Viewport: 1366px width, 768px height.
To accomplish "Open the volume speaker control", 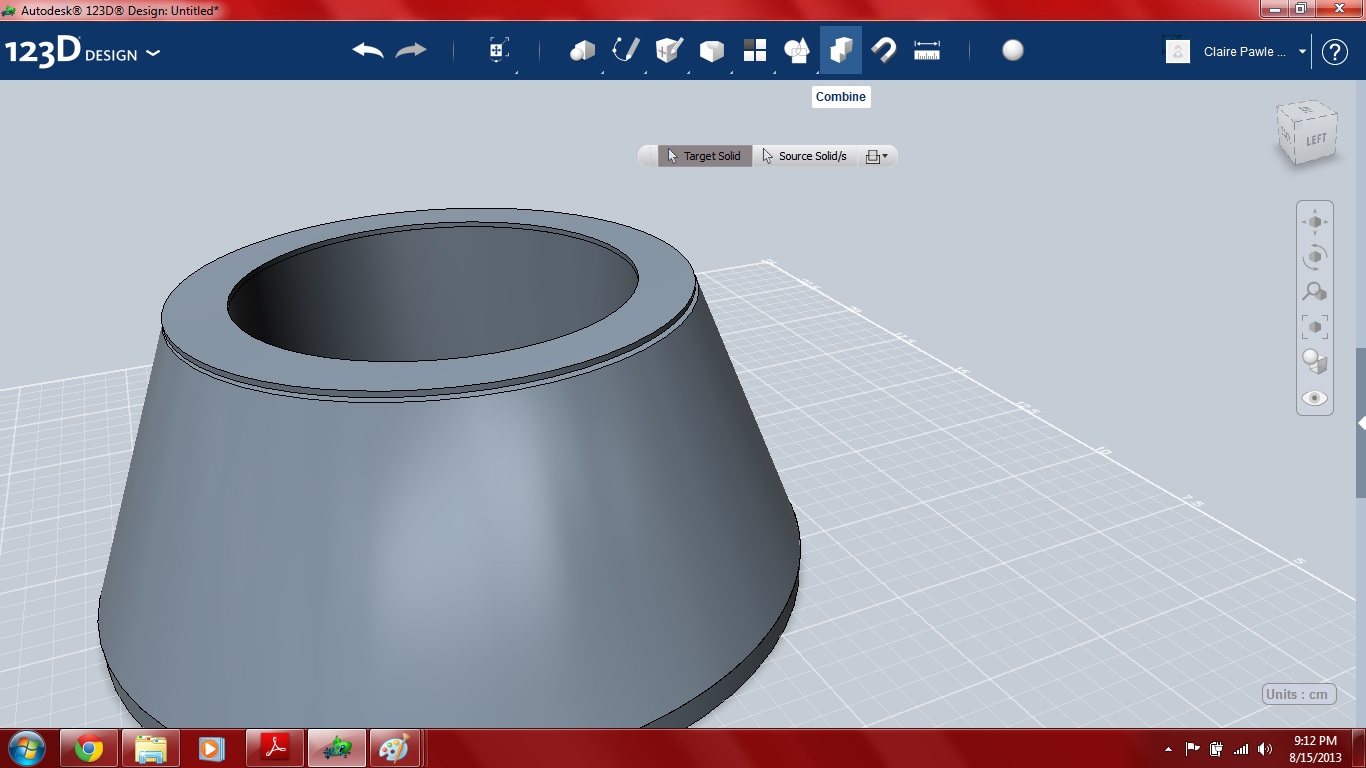I will (x=1265, y=749).
